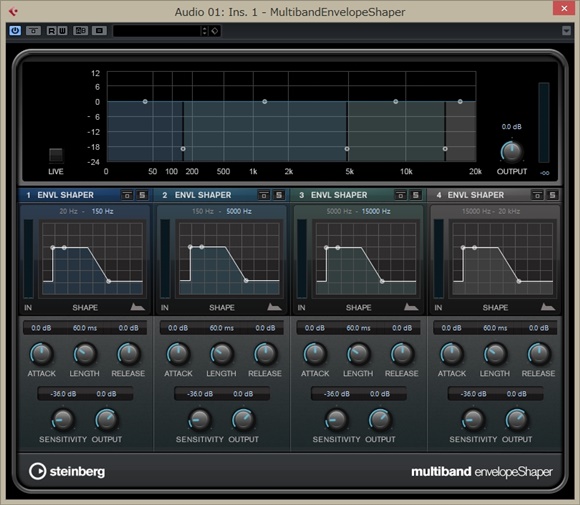Click band 3 SENSITIVITY knob

[336, 420]
